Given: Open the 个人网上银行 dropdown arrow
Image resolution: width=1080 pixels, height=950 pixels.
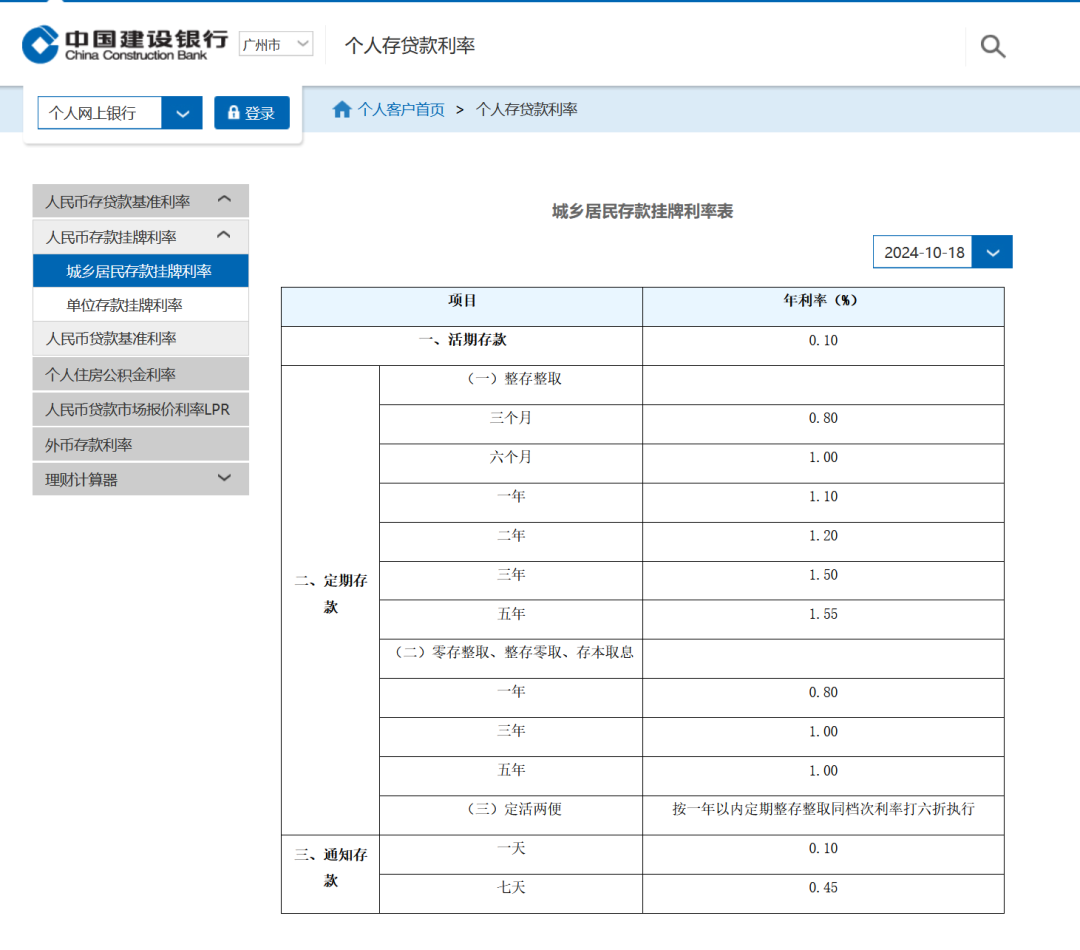Looking at the screenshot, I should click(x=182, y=113).
